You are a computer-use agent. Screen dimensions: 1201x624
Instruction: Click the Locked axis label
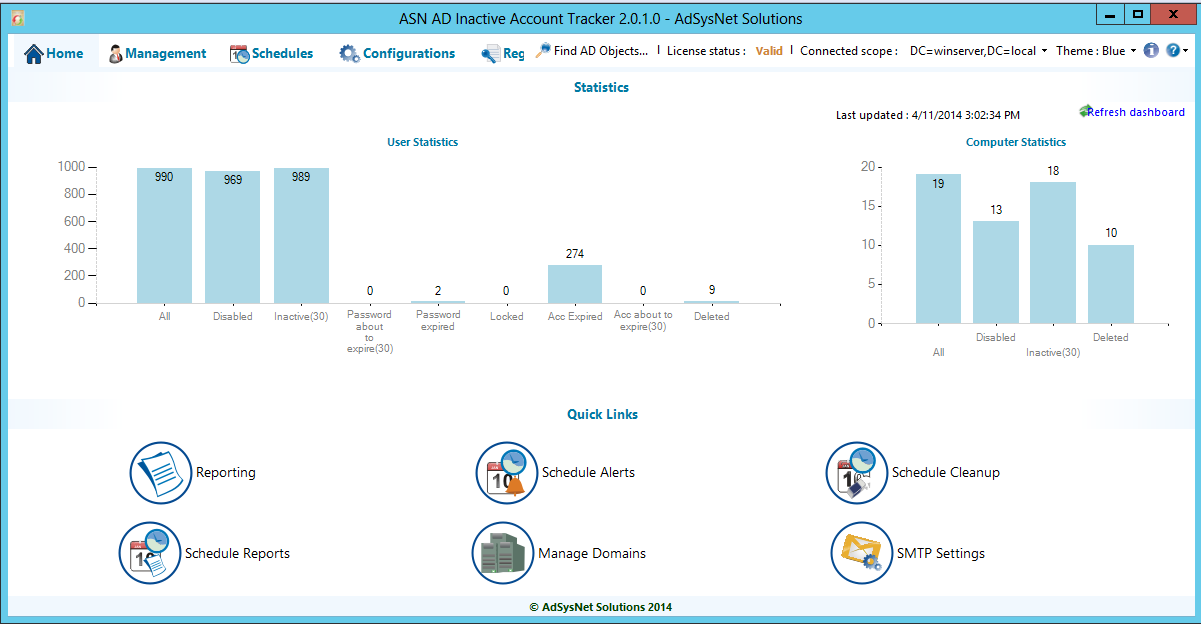[507, 316]
